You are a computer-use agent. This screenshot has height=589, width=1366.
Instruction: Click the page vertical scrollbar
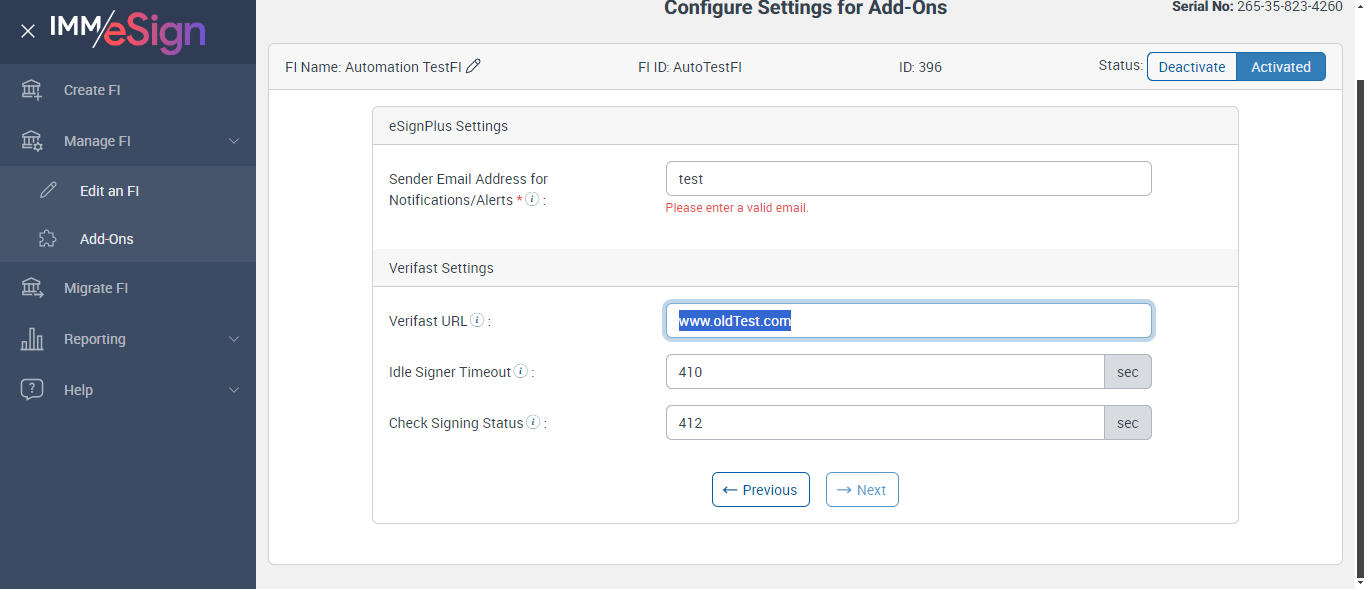pyautogui.click(x=1359, y=300)
